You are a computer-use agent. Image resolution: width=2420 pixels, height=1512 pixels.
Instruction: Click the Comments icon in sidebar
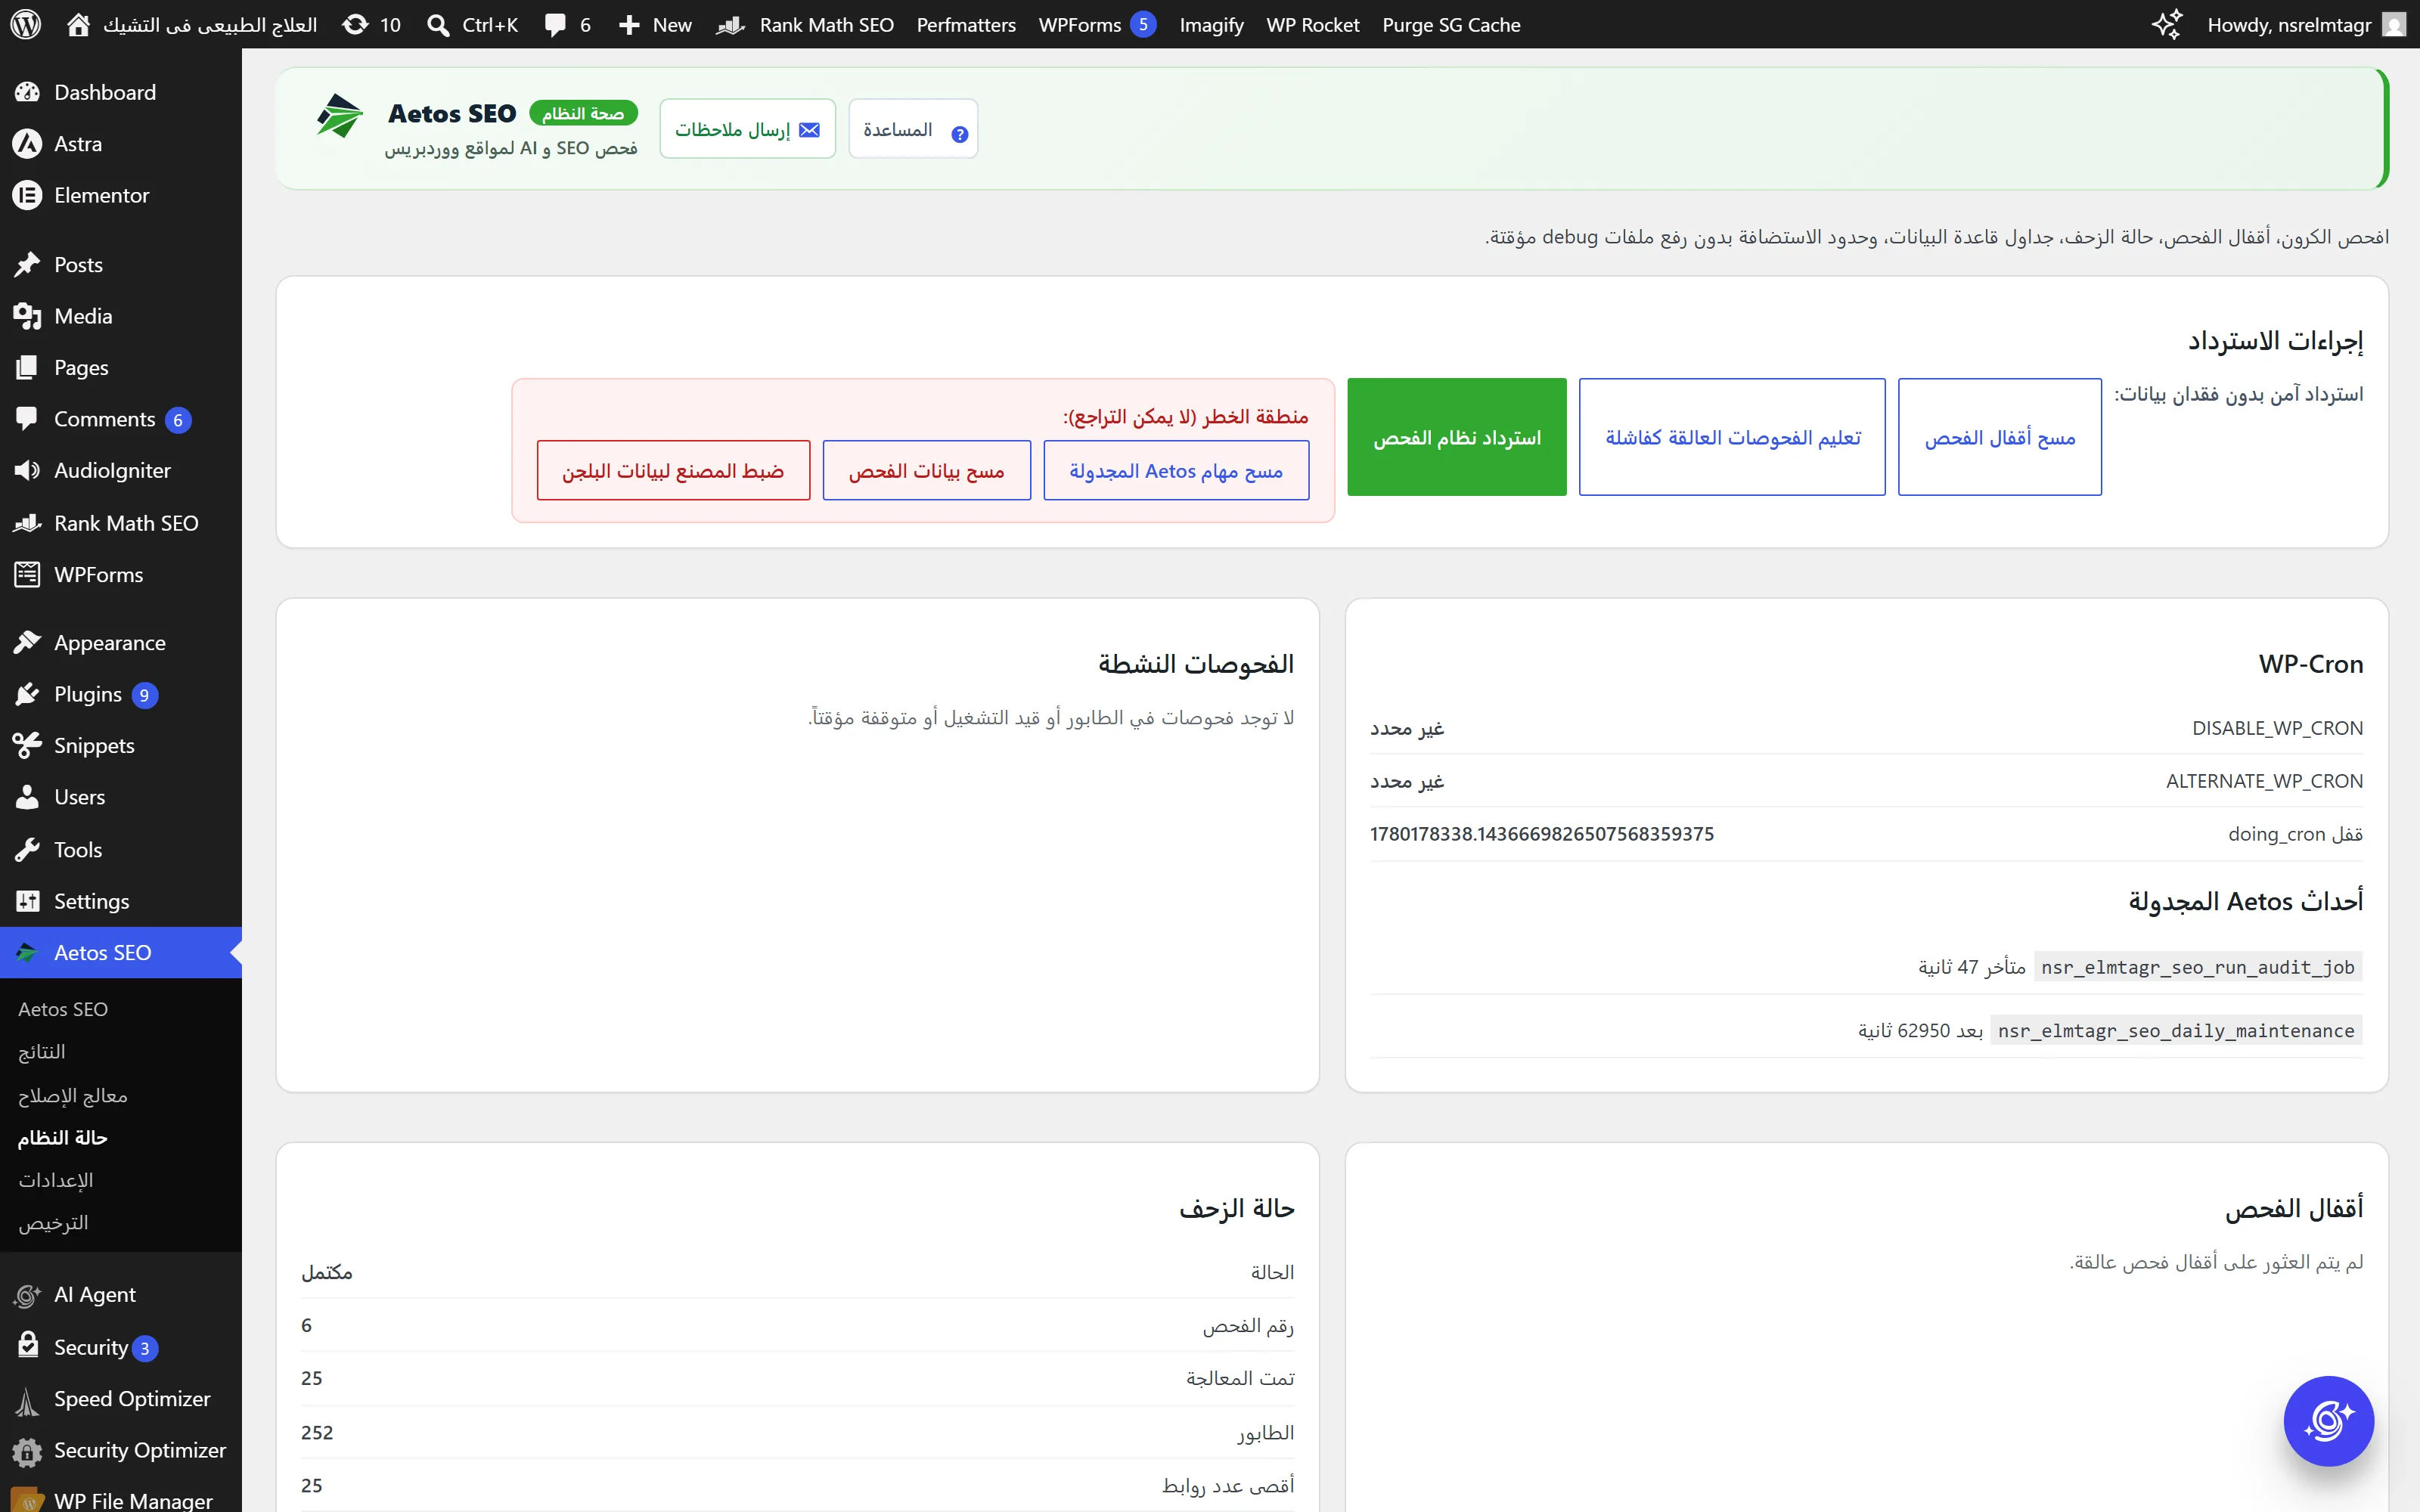point(27,418)
